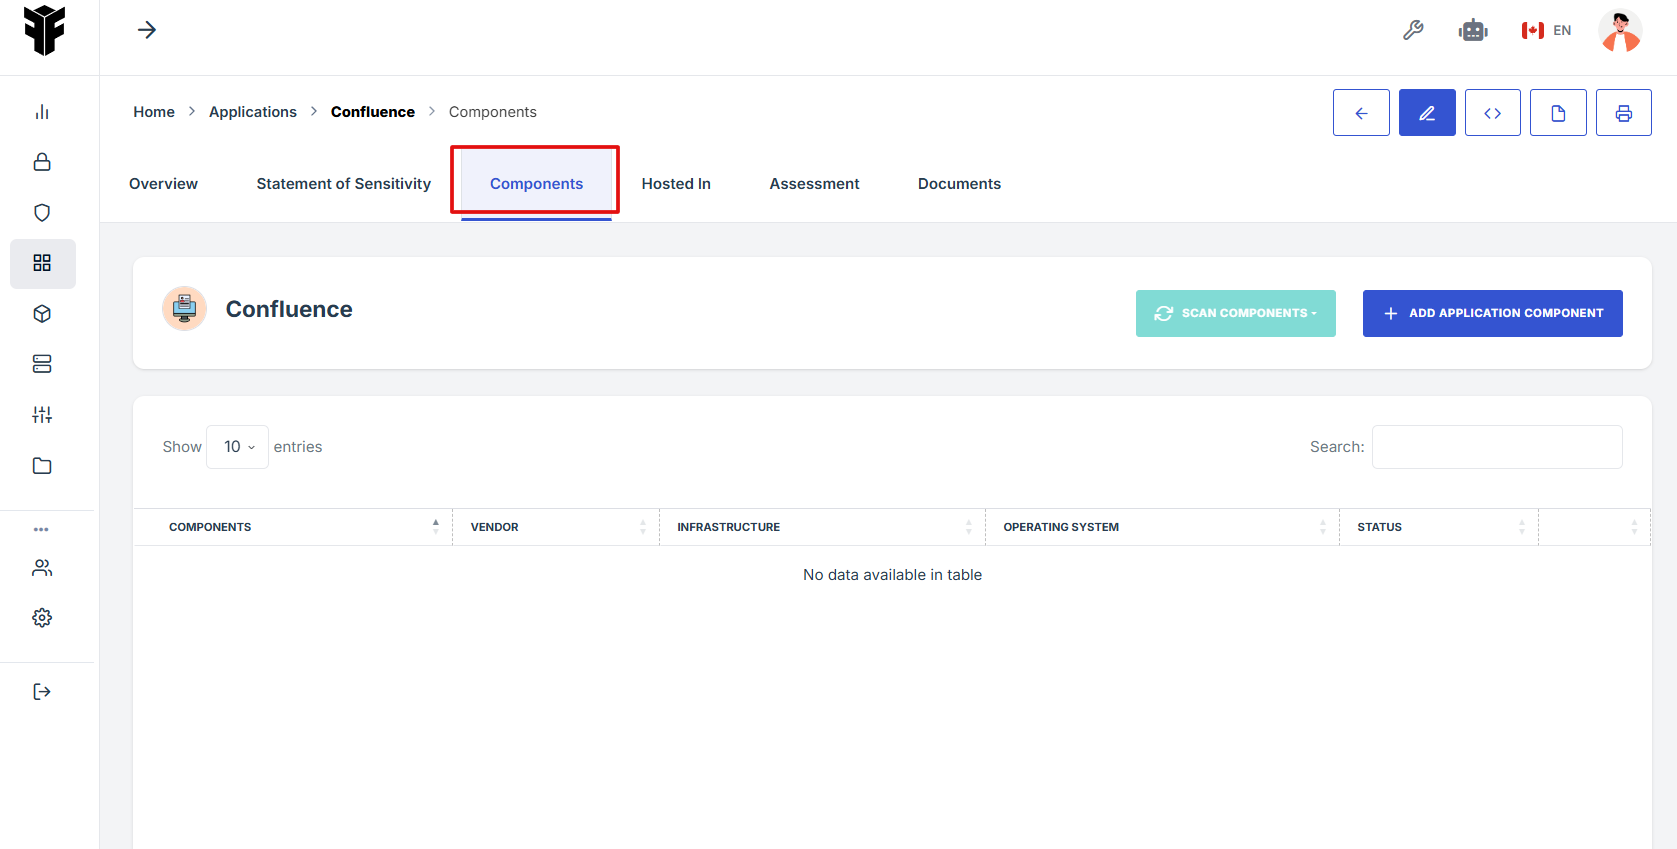
Task: Click Add Application Component button
Action: (1492, 314)
